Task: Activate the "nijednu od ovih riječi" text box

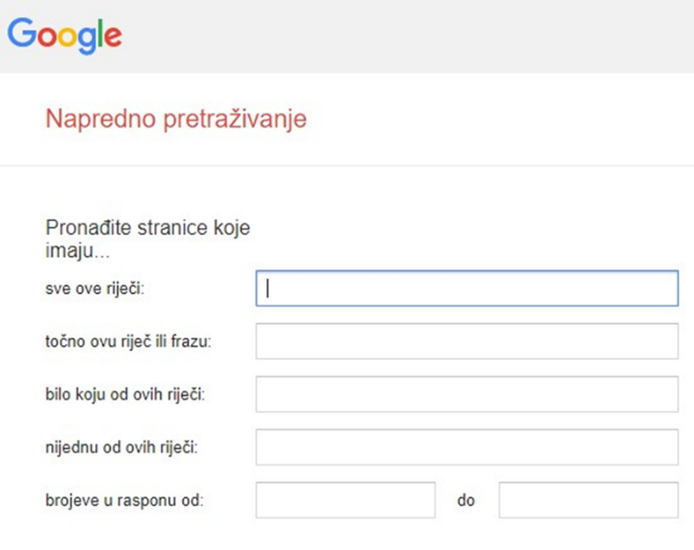Action: (x=467, y=446)
